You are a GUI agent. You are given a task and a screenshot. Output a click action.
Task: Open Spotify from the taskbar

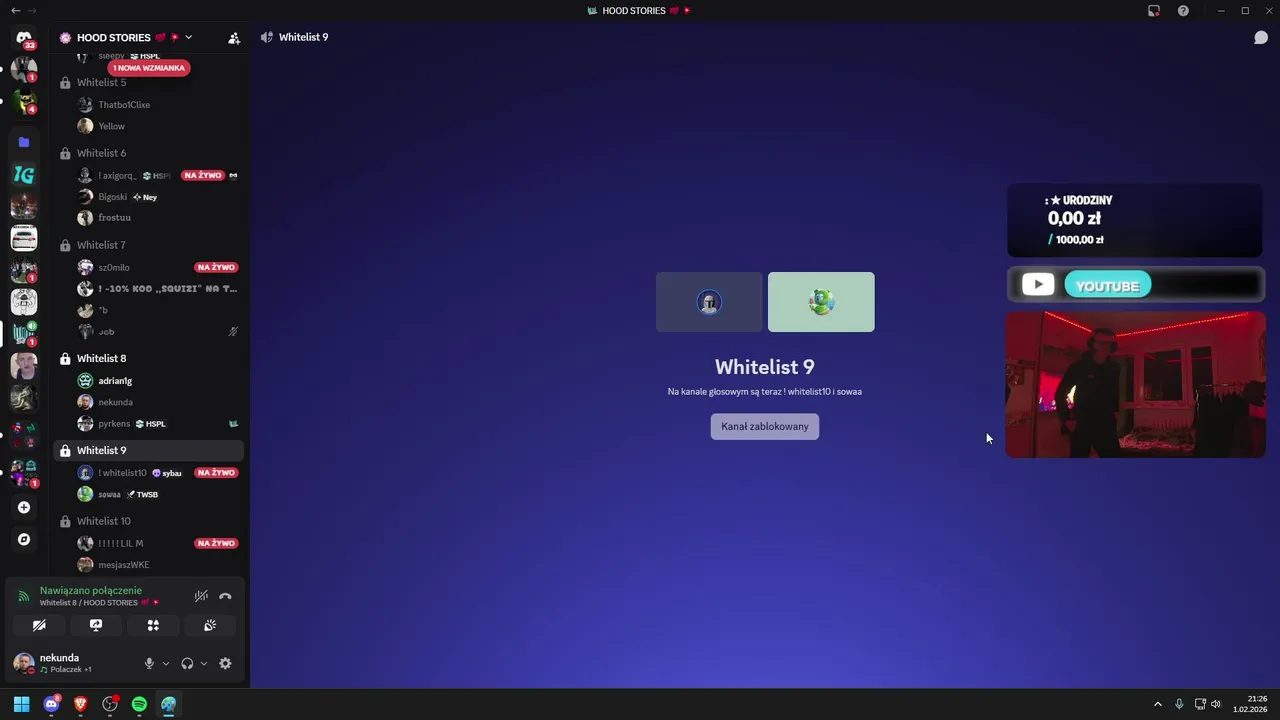point(139,704)
